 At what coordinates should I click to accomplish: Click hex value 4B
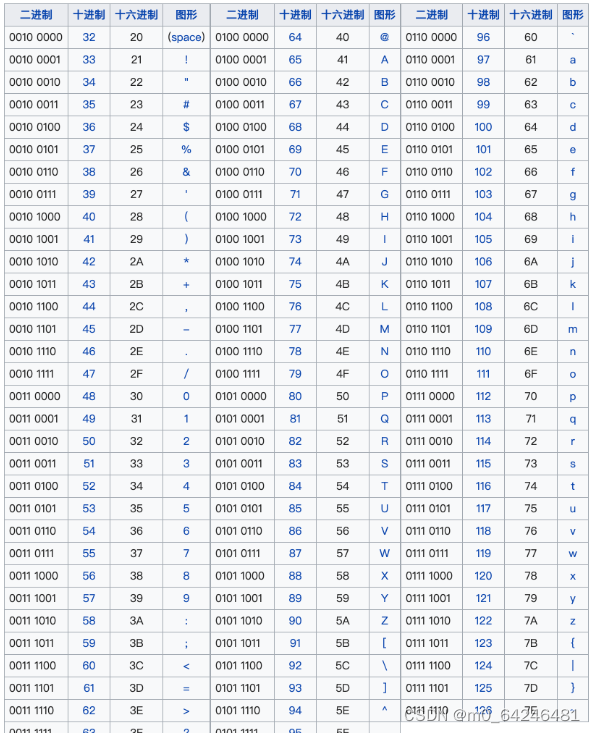click(x=342, y=284)
